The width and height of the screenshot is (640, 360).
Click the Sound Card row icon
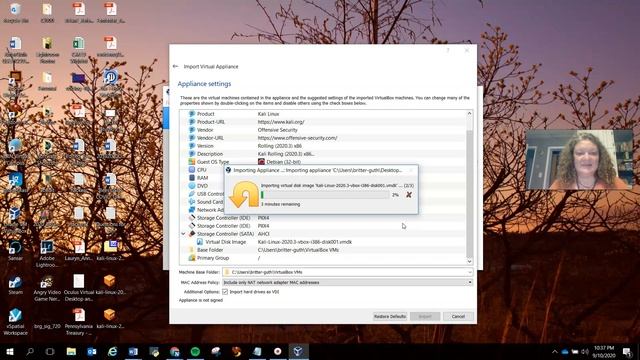(192, 202)
